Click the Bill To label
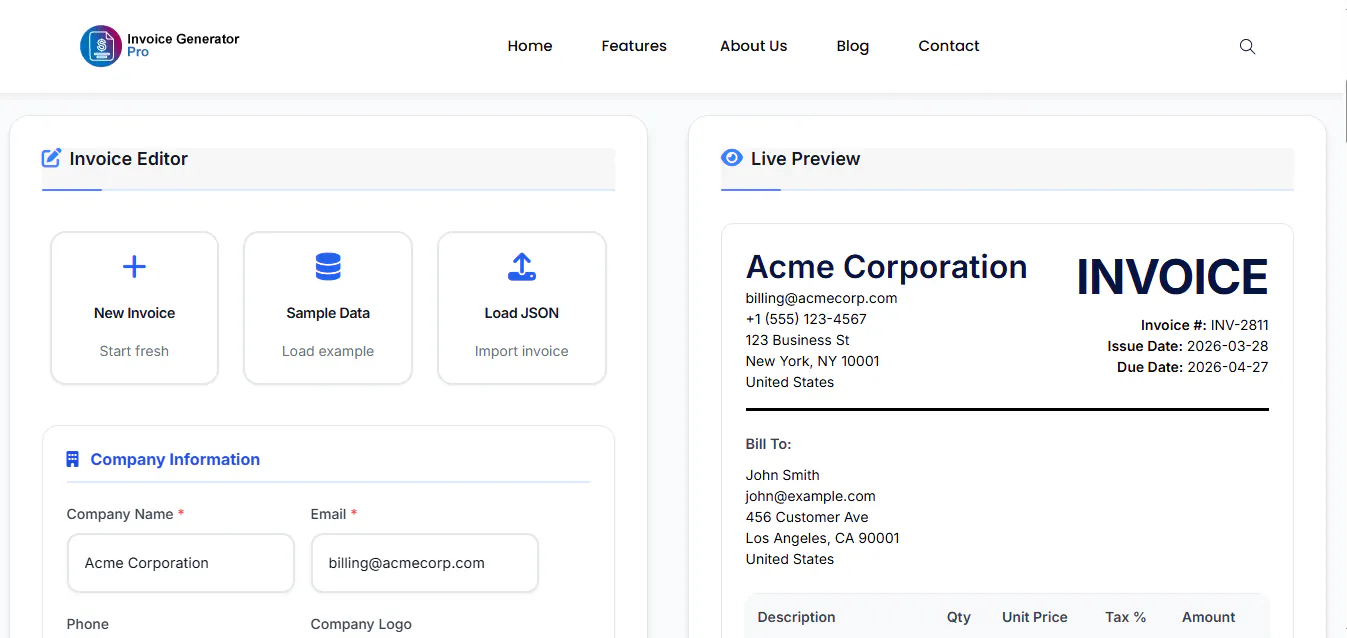1347x638 pixels. click(x=768, y=444)
